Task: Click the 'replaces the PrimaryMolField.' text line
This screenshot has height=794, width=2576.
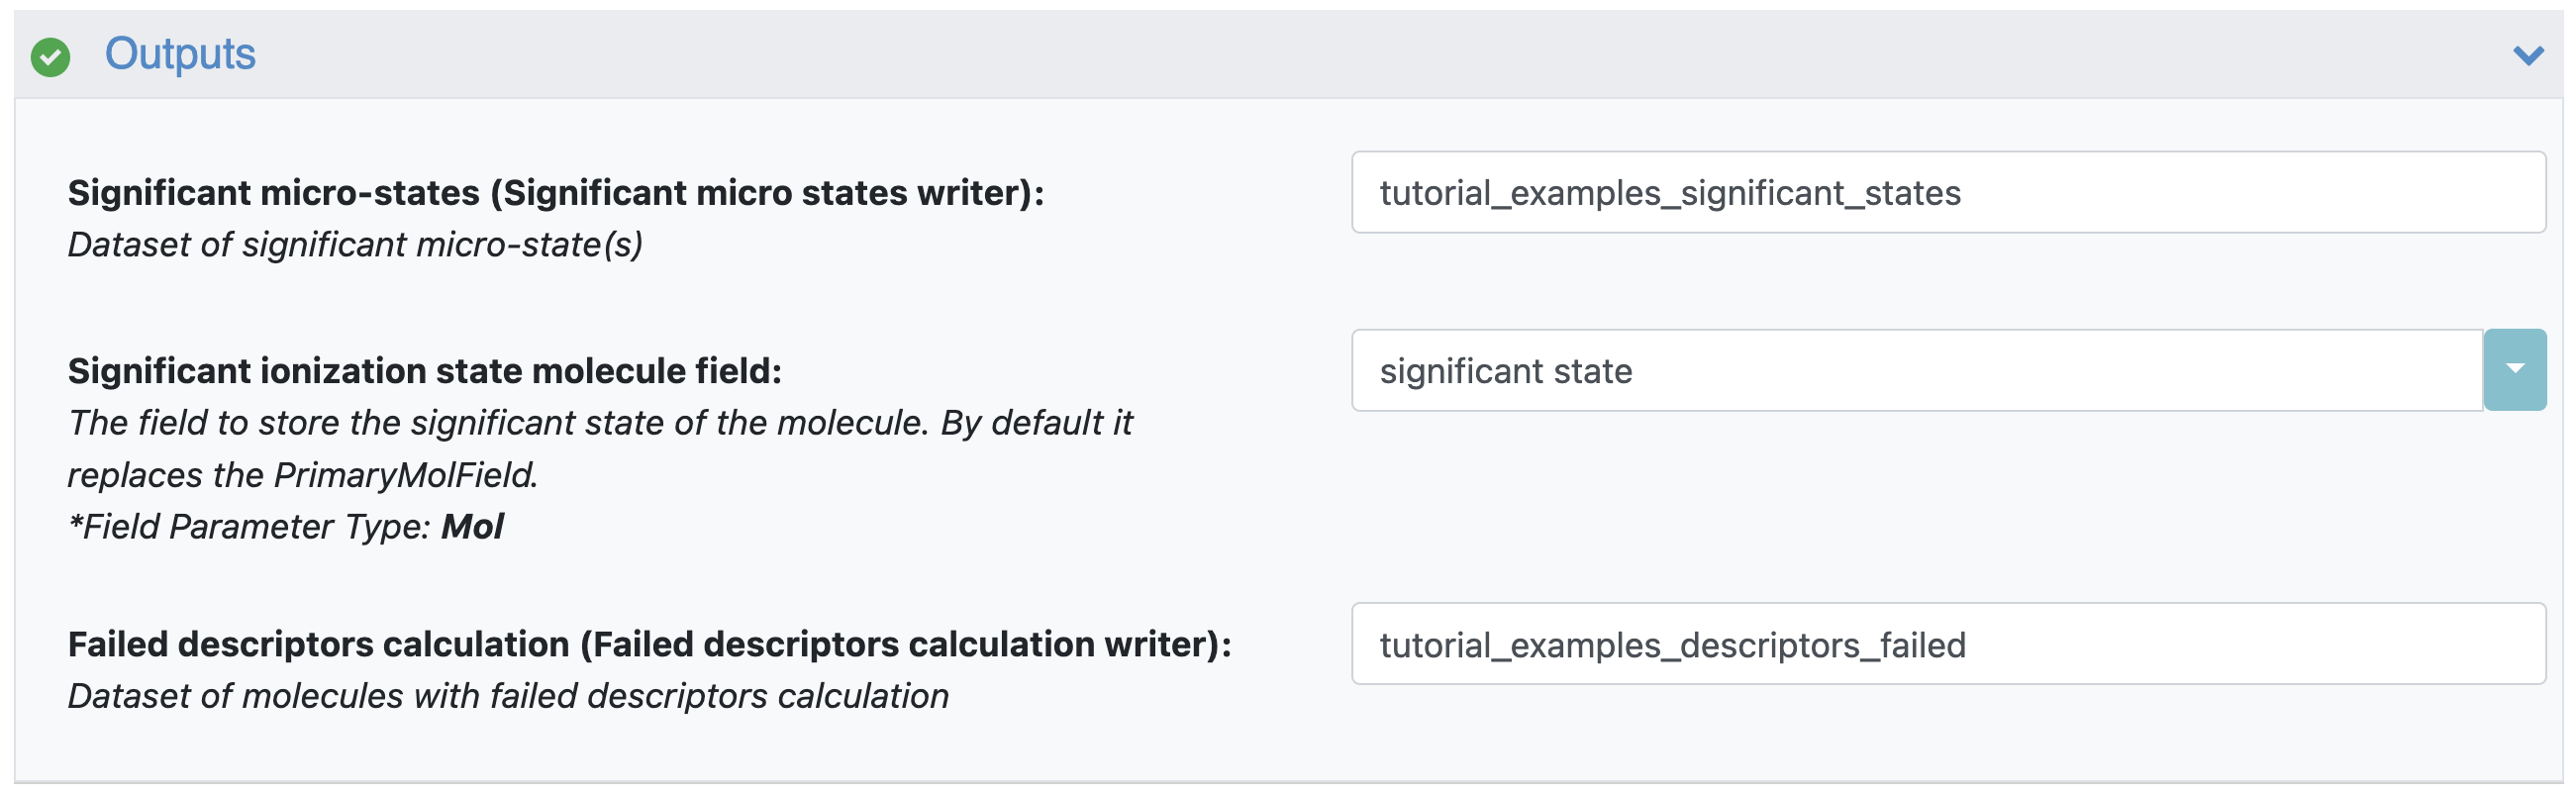Action: [x=303, y=475]
